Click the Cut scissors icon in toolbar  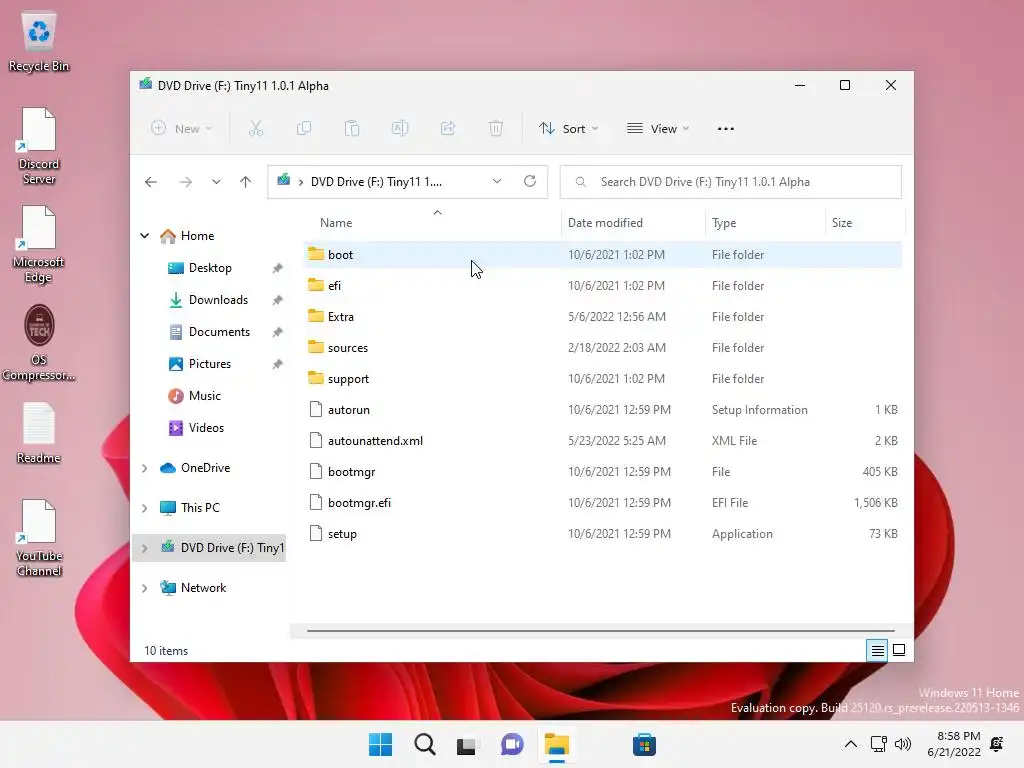coord(256,129)
